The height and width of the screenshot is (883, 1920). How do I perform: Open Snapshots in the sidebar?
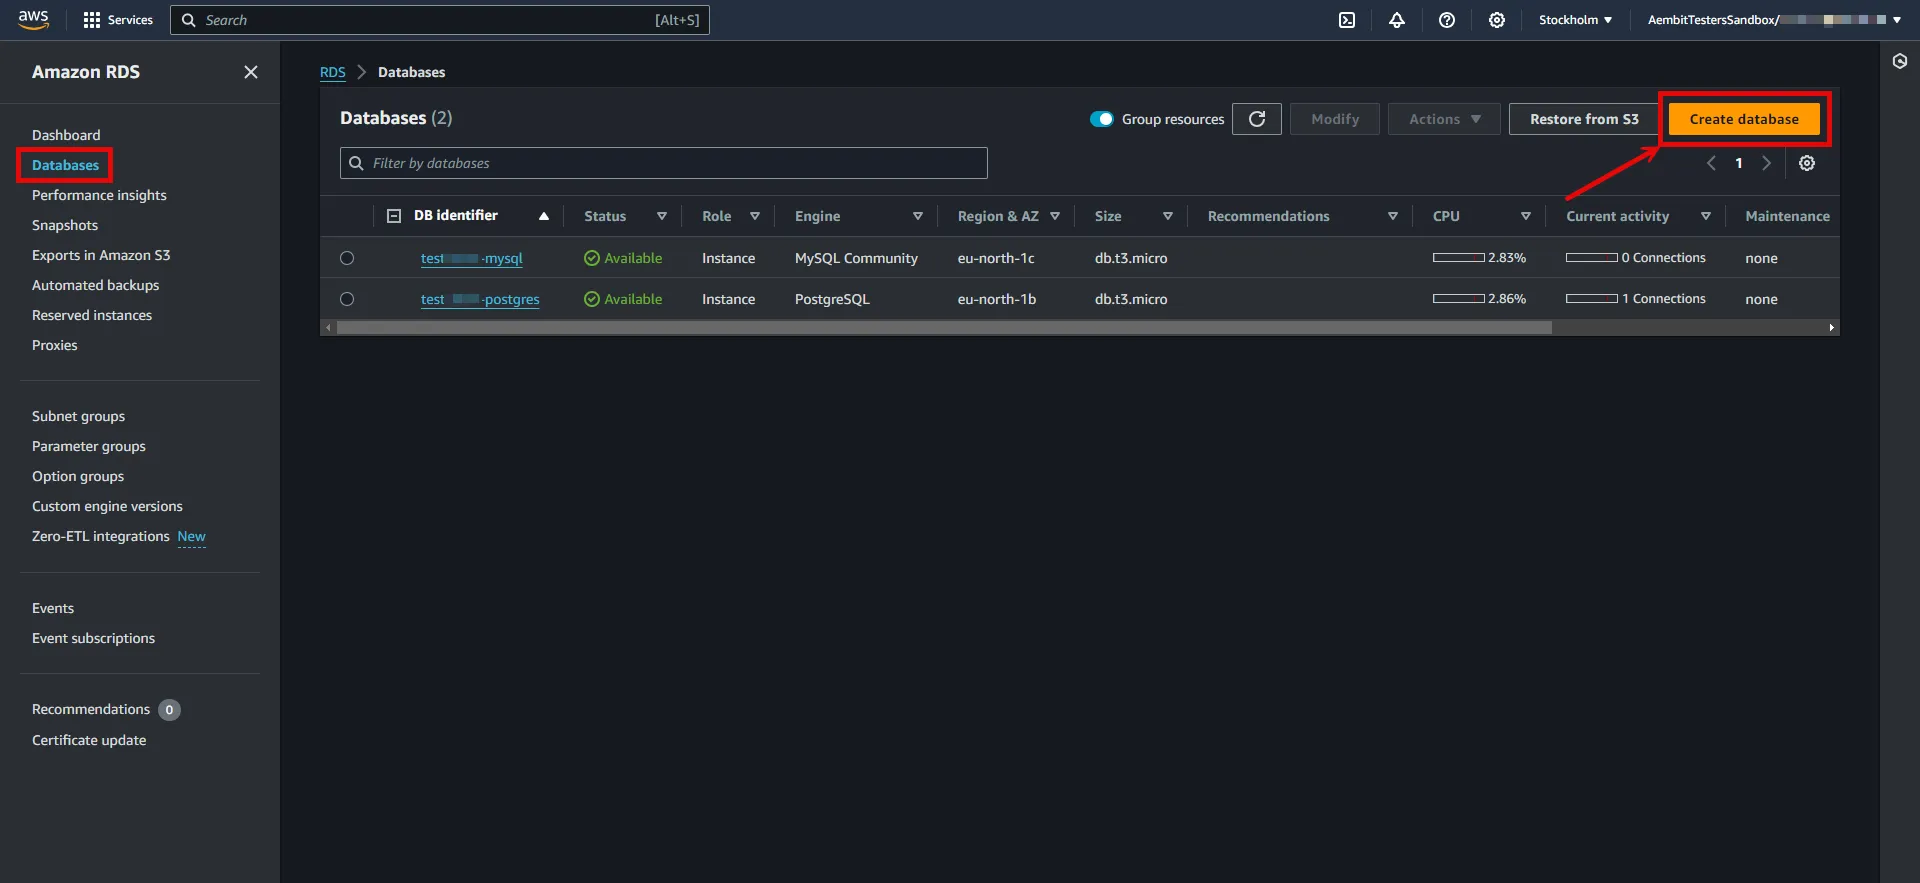(x=65, y=225)
